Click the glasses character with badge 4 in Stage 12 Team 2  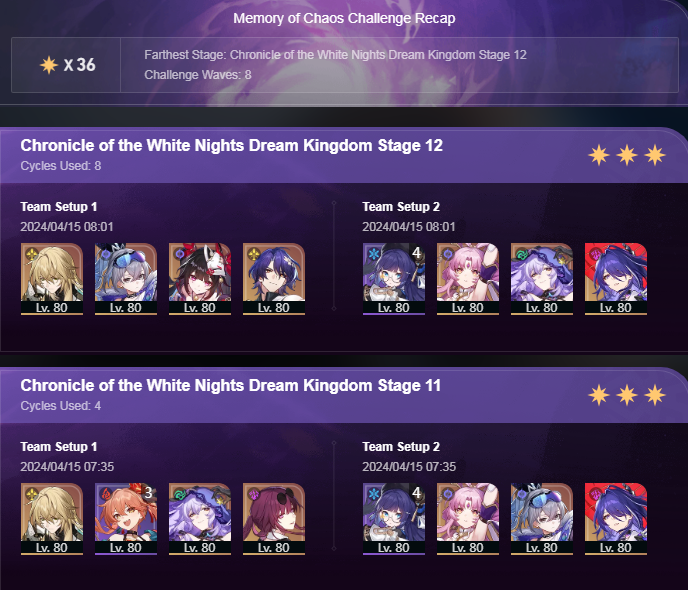click(394, 279)
